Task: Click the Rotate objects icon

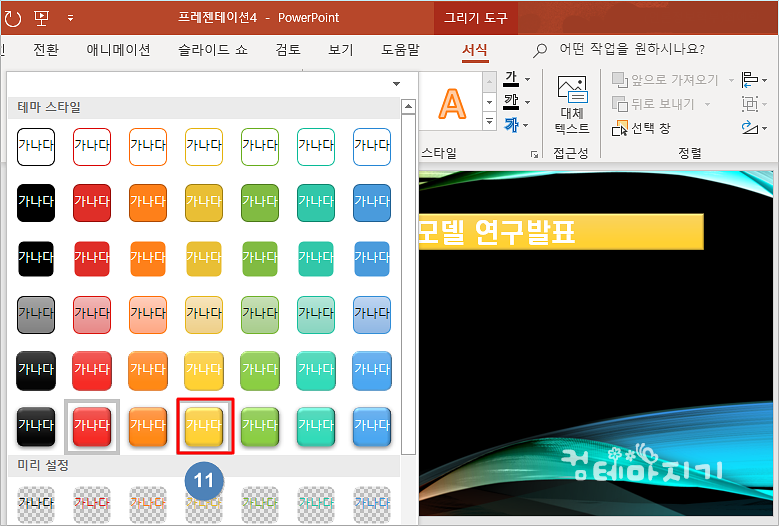Action: click(x=750, y=128)
